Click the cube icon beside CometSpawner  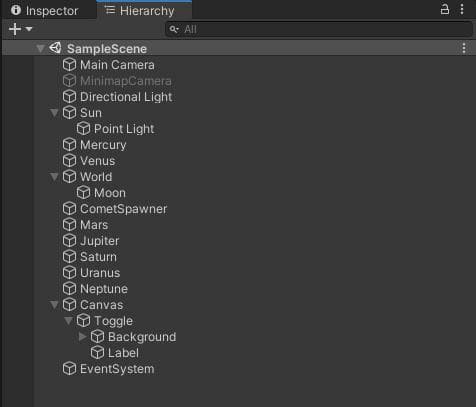(69, 209)
